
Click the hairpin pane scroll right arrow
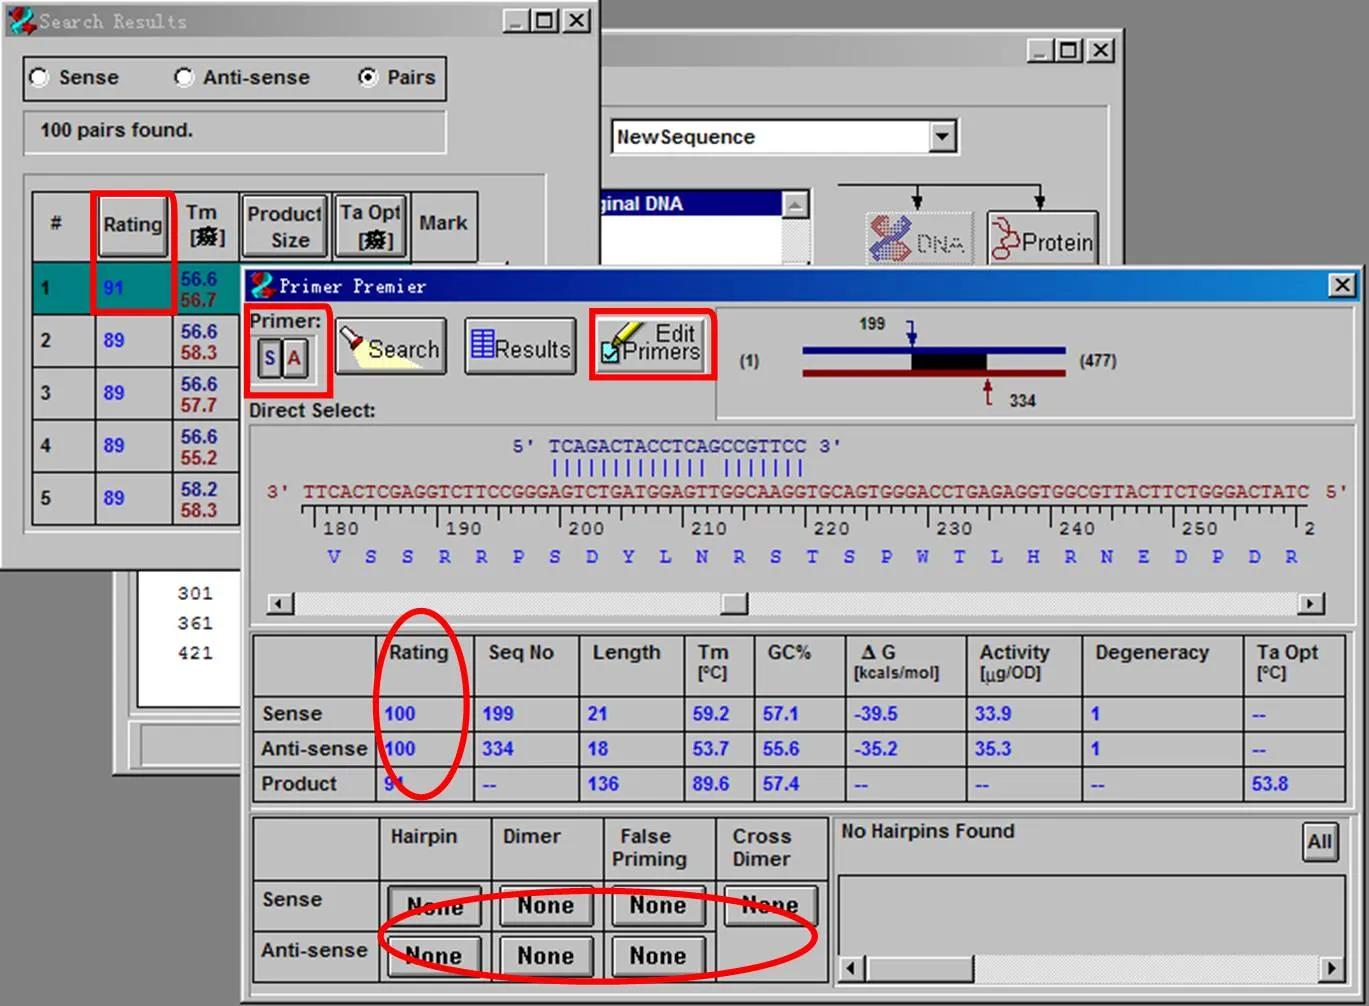pyautogui.click(x=1331, y=968)
